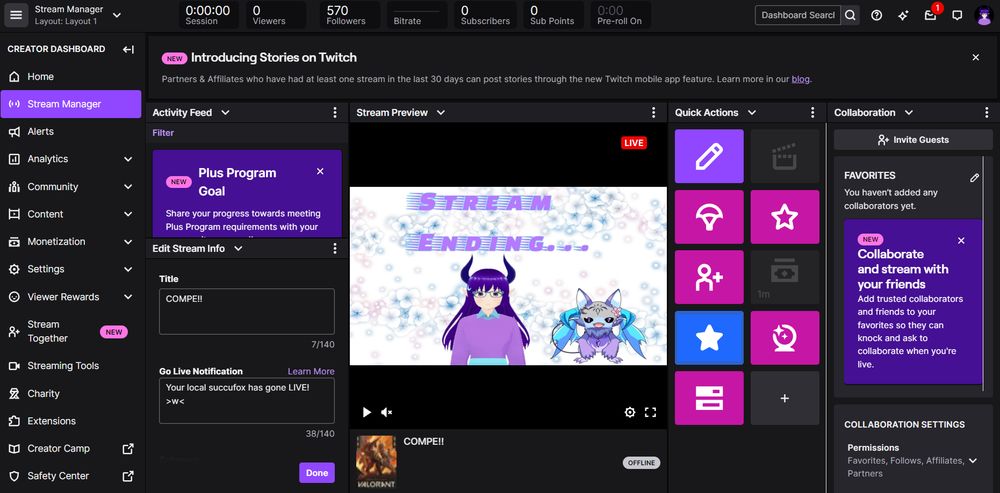Open the Collaboration panel dropdown
Image resolution: width=1000 pixels, height=493 pixels.
coord(909,112)
